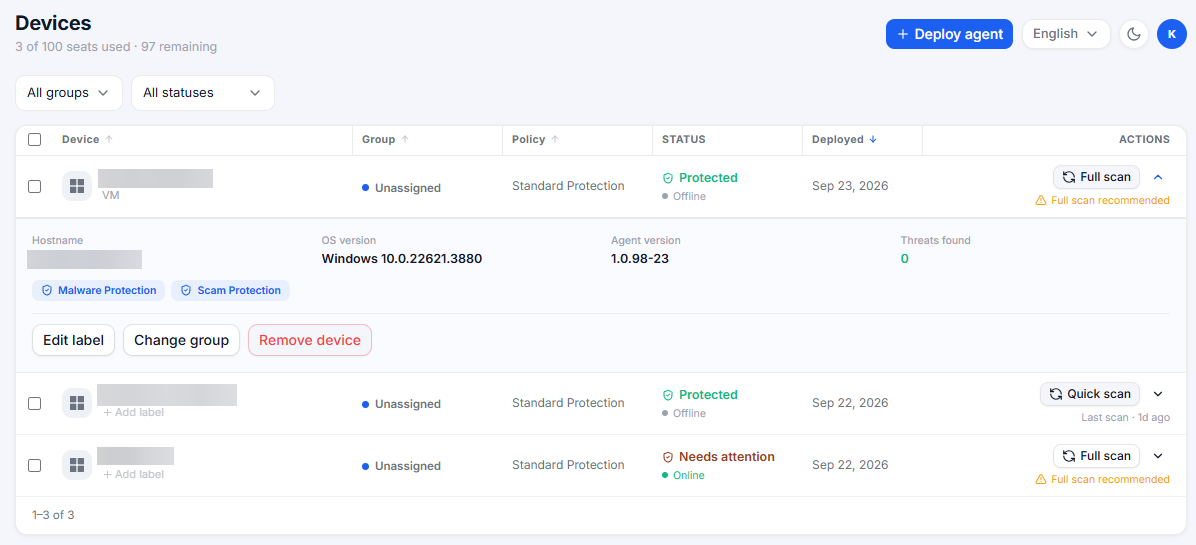The image size is (1196, 545).
Task: Click the Scam Protection badge
Action: coord(230,290)
